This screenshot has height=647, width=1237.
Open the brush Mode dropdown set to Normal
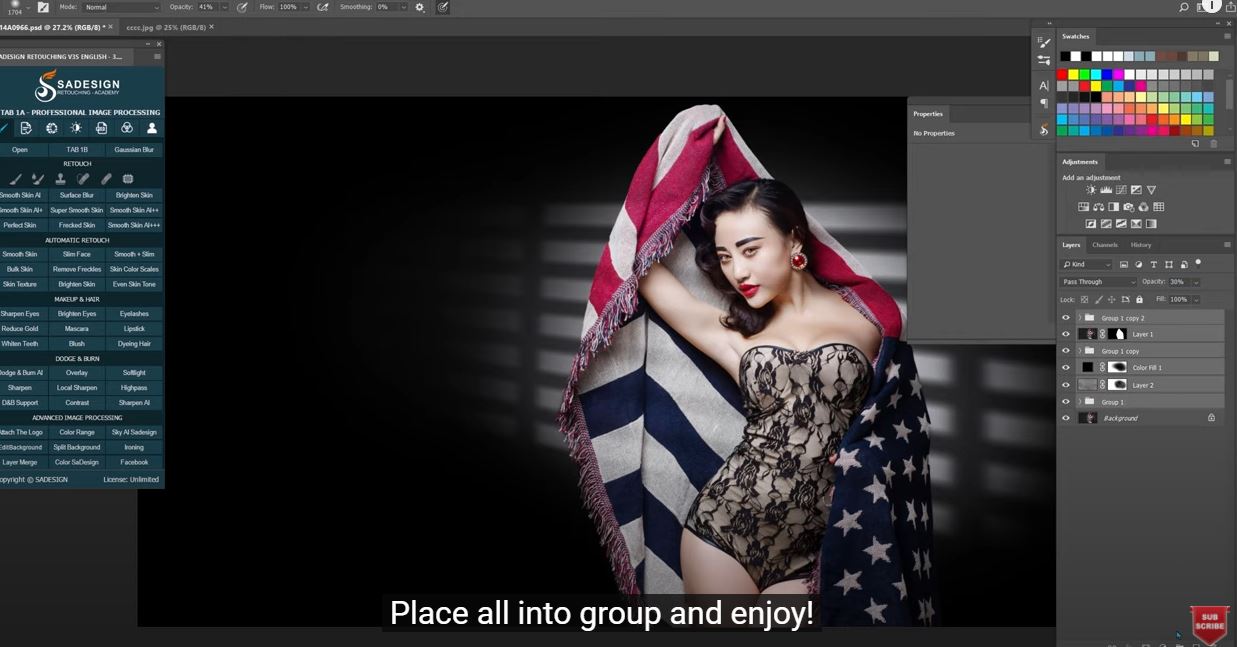tap(122, 7)
